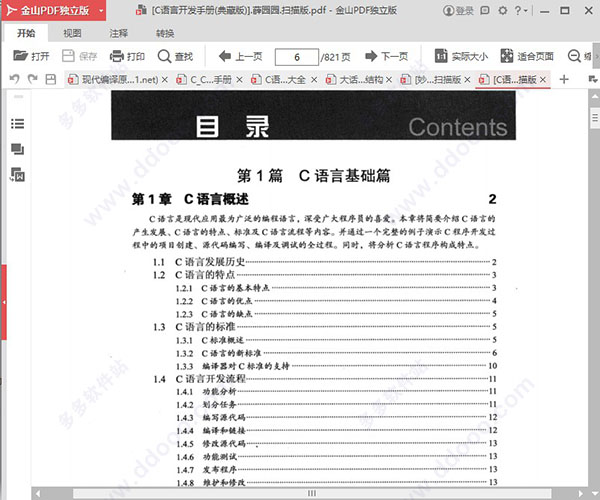The image size is (600, 500).
Task: Click heading 第1章 C语言概述
Action: [190, 199]
